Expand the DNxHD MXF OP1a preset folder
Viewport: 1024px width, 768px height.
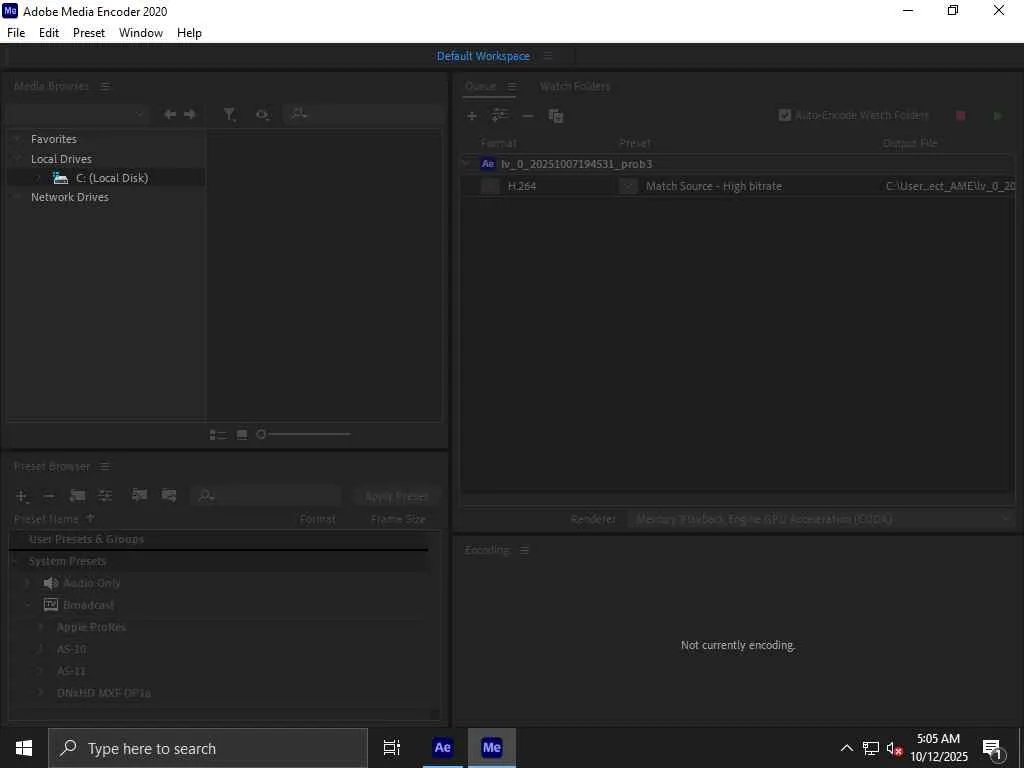41,693
